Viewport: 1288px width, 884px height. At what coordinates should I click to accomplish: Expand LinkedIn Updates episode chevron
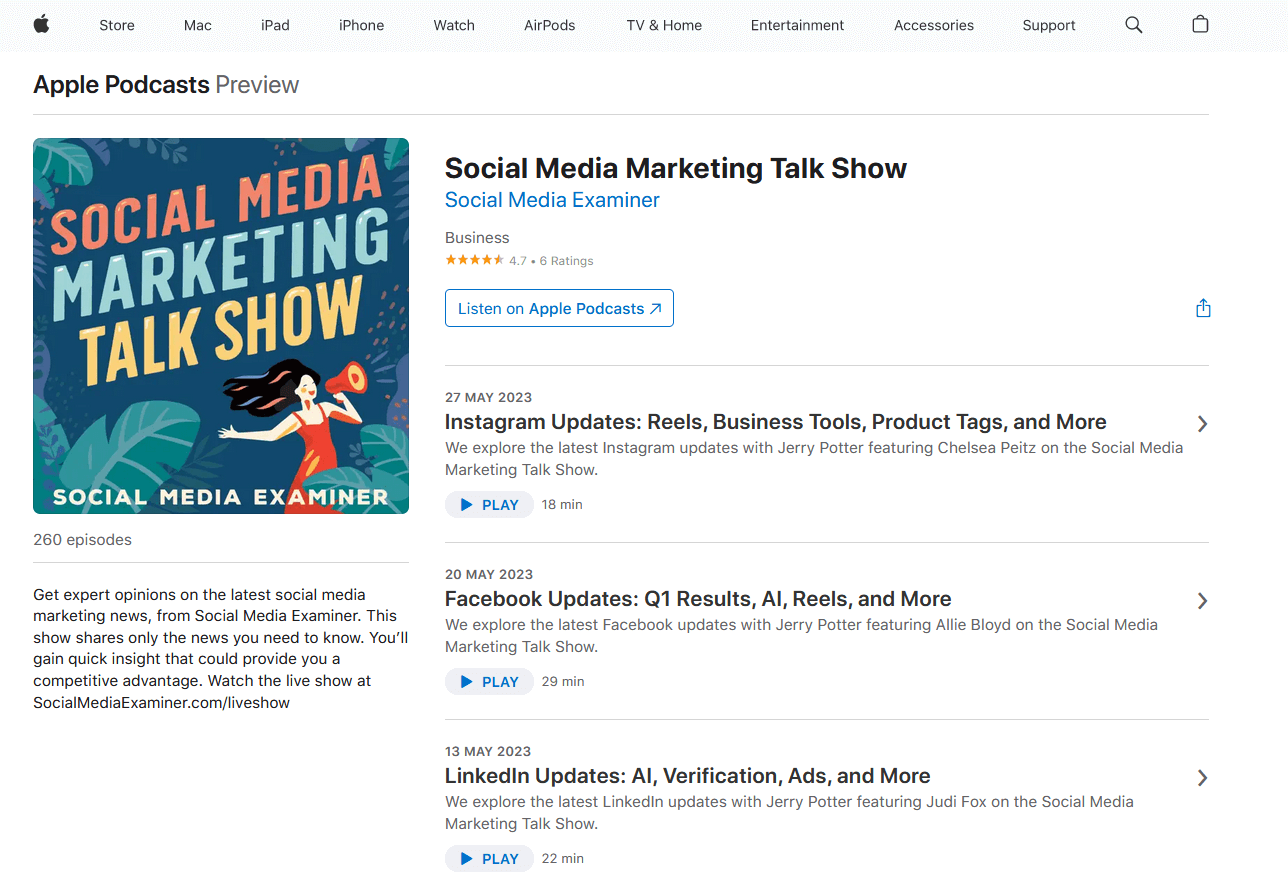tap(1202, 778)
